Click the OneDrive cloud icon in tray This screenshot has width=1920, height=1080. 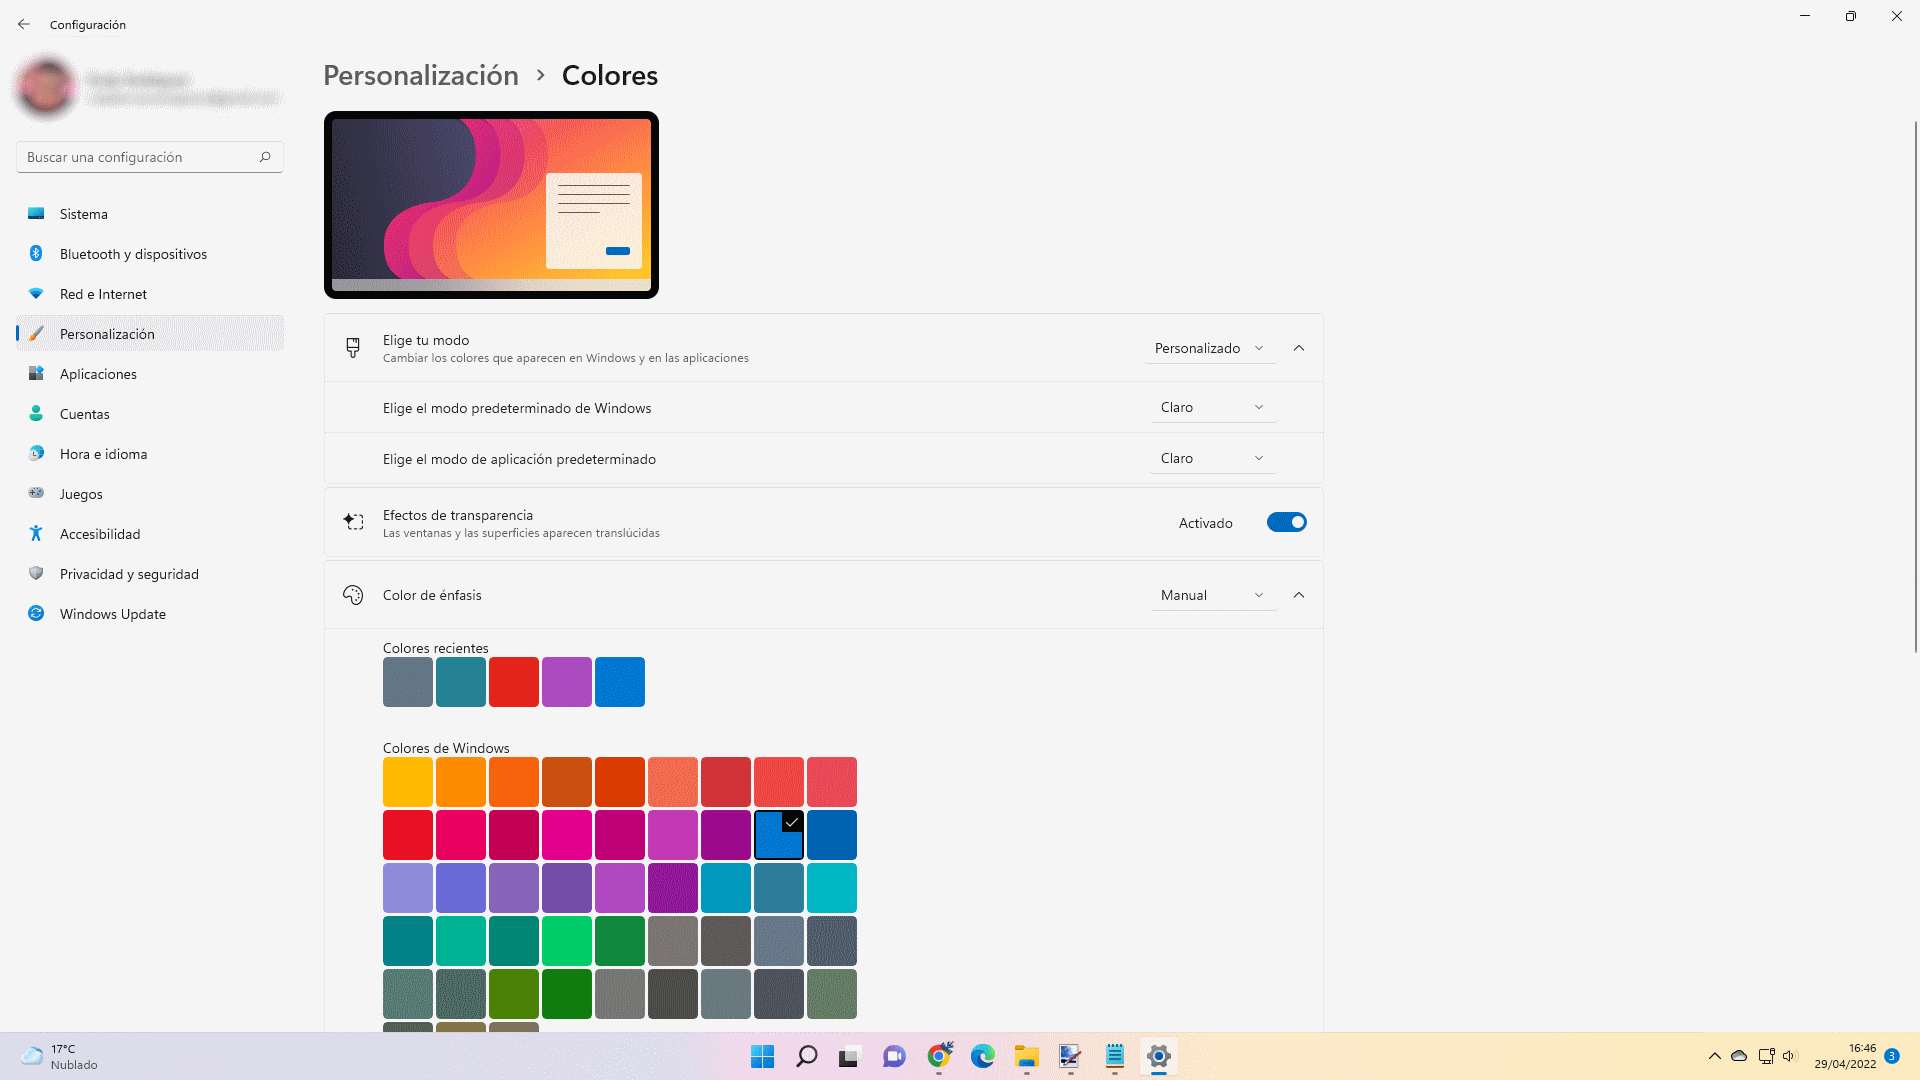(x=1739, y=1056)
